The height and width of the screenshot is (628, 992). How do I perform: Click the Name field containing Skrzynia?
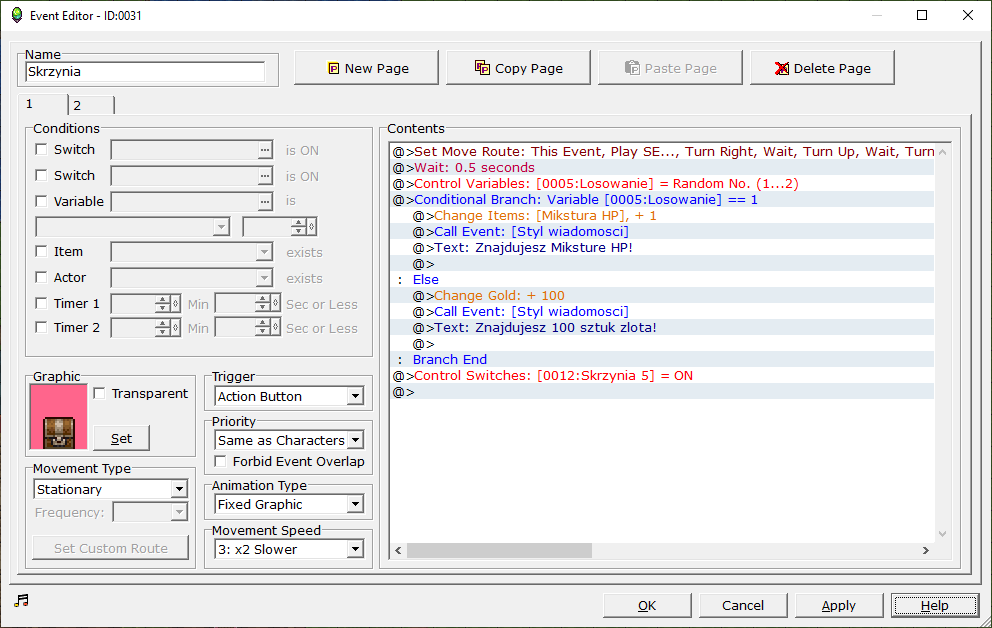click(x=145, y=72)
